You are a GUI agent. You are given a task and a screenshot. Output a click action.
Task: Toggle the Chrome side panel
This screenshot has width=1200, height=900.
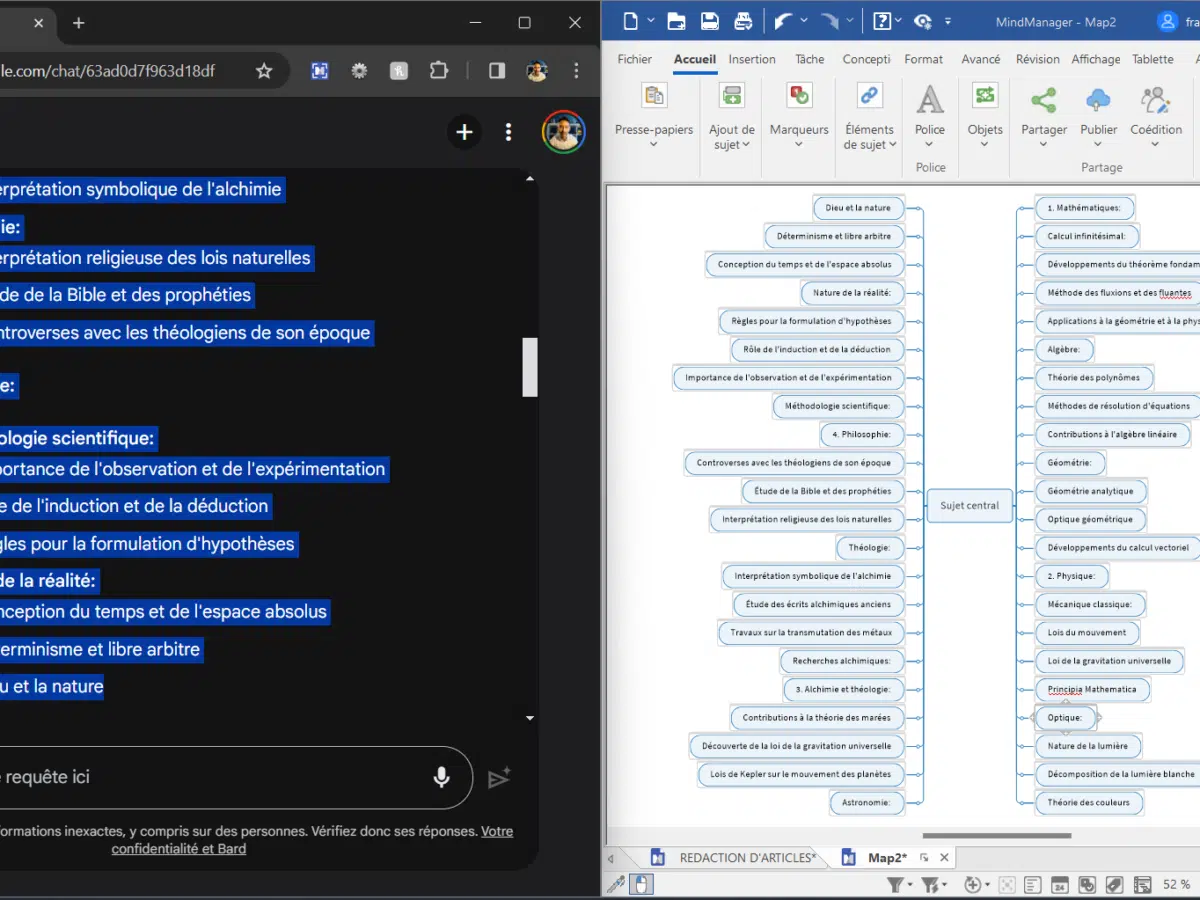coord(497,71)
